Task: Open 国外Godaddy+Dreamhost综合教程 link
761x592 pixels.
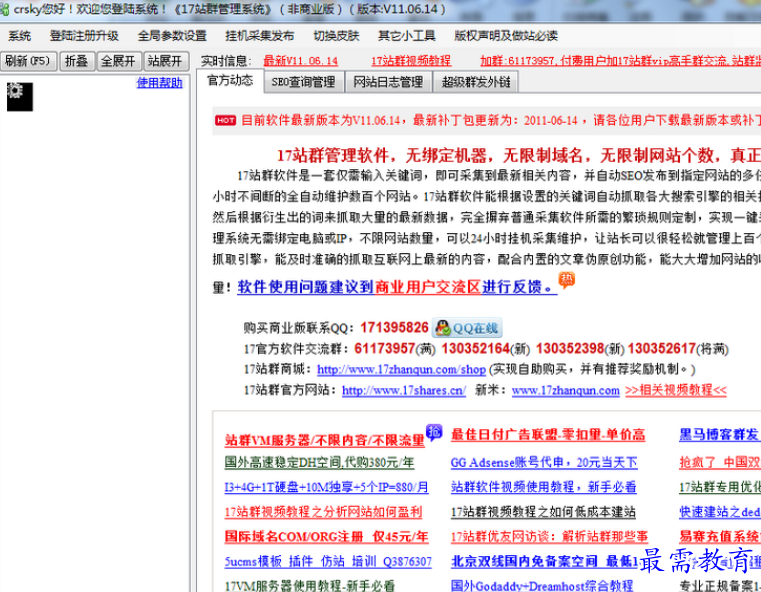Action: [542, 586]
